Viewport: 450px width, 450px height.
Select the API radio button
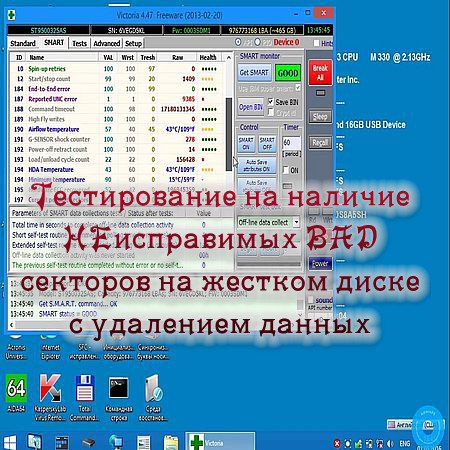coord(238,42)
